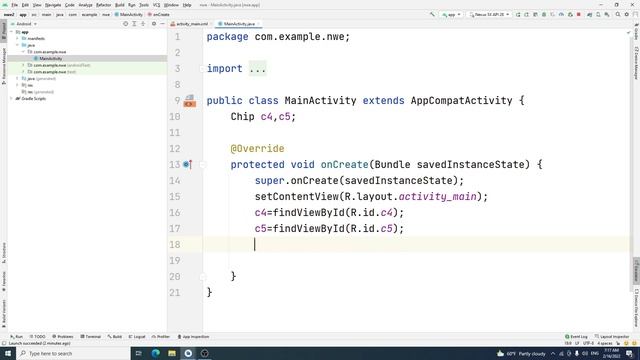Open the SDK Manager toolbar icon
640x360 pixels.
click(x=607, y=15)
